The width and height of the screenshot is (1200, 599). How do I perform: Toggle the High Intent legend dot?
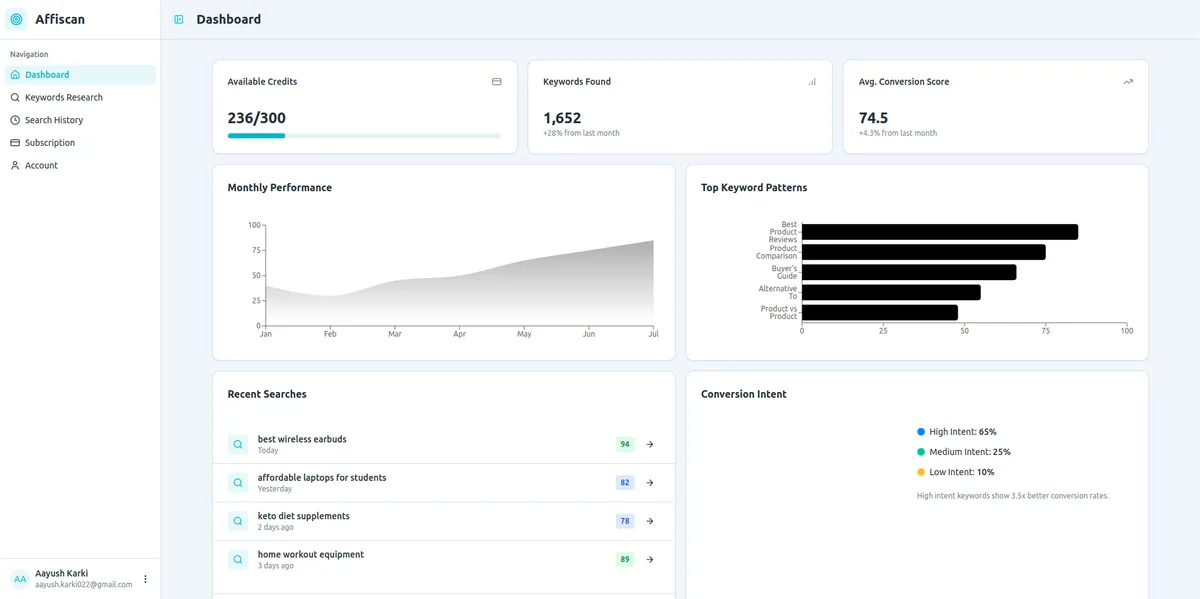[919, 431]
